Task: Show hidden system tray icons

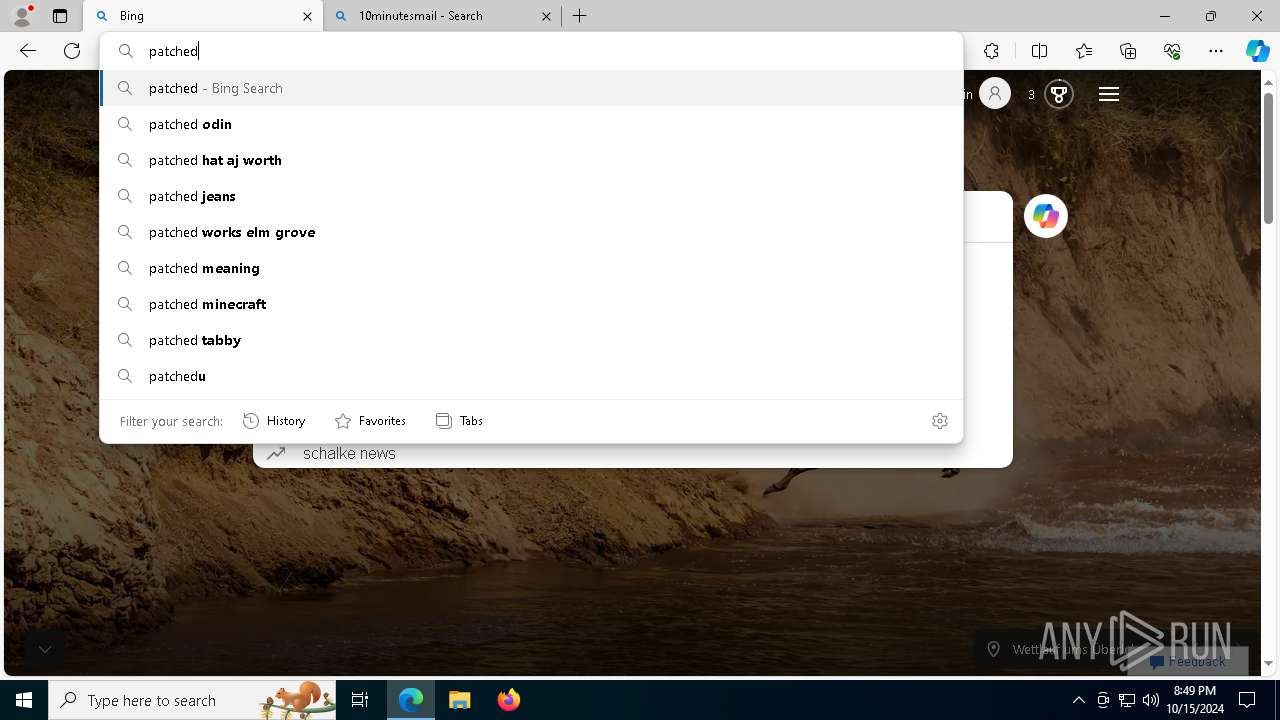Action: [1078, 700]
